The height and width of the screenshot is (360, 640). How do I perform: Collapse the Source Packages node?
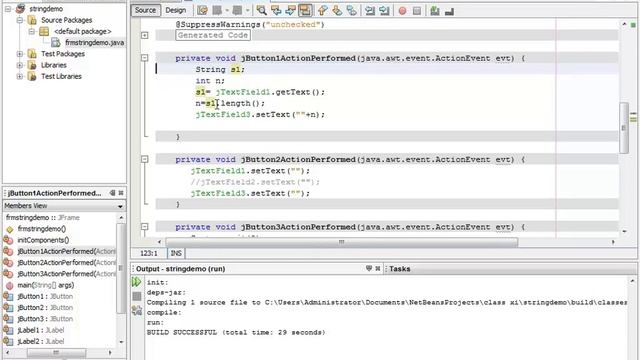[x=20, y=20]
